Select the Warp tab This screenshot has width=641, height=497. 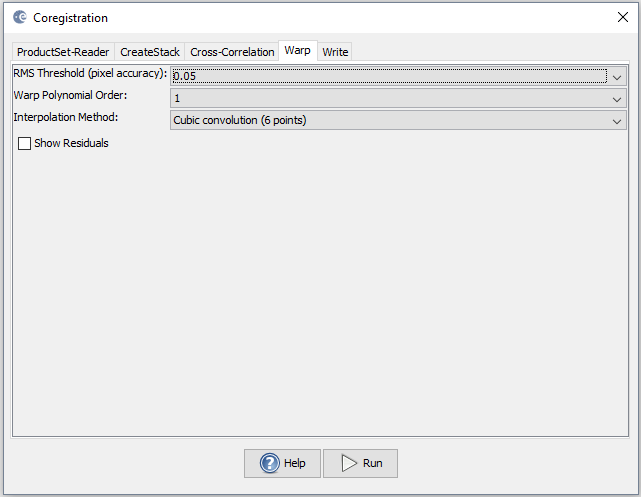tap(298, 51)
